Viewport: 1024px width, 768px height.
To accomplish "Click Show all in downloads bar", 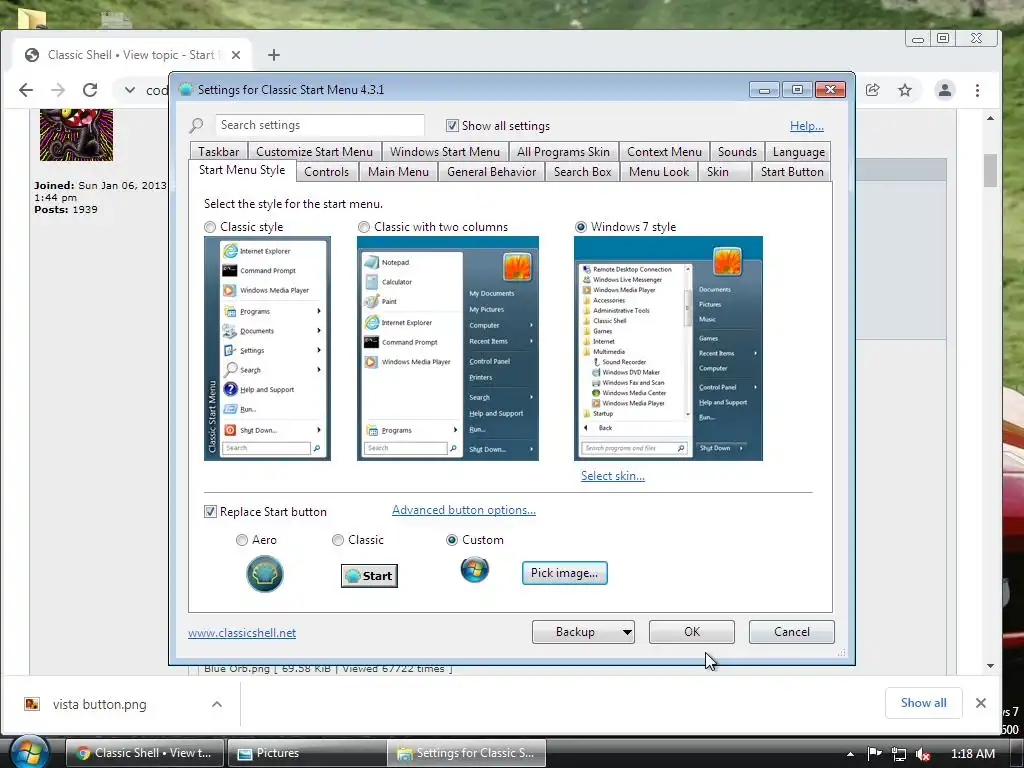I will pos(923,703).
